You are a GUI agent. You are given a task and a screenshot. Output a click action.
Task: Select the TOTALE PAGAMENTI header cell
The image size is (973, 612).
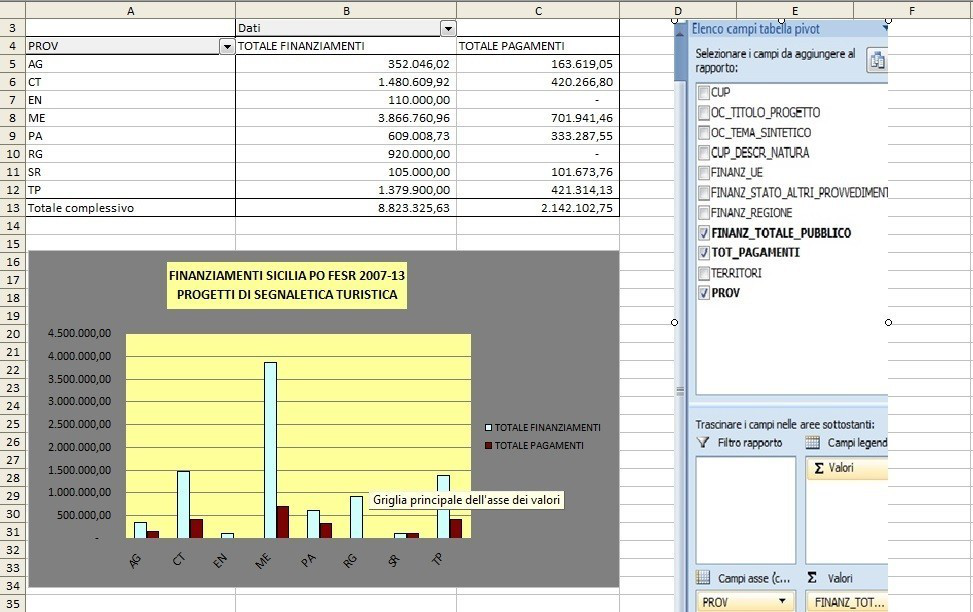[538, 46]
